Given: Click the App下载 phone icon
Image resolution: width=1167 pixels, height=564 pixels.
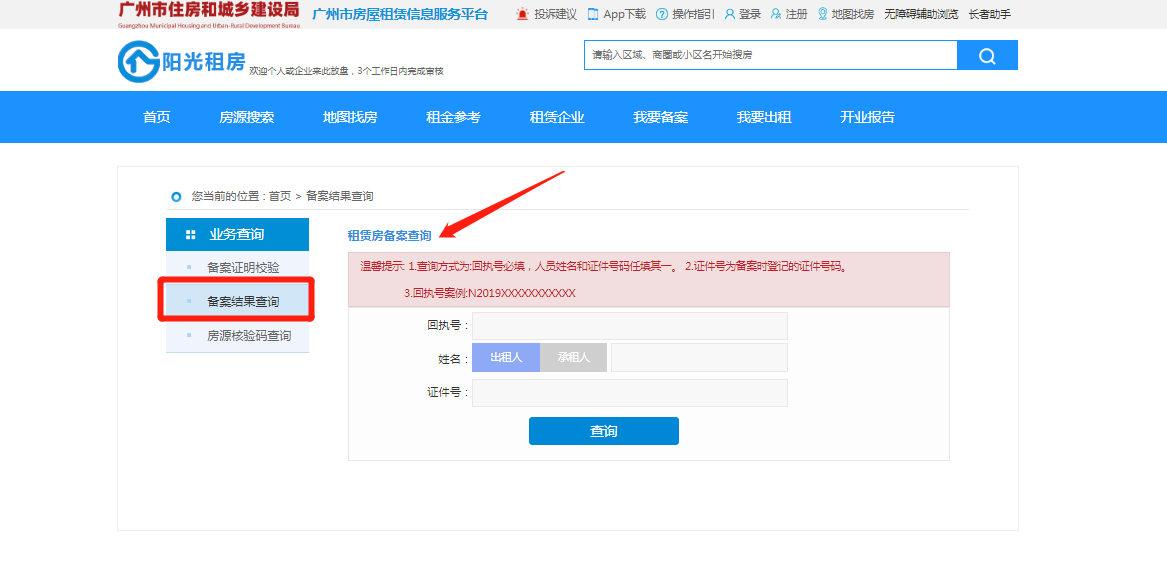Looking at the screenshot, I should pyautogui.click(x=593, y=14).
